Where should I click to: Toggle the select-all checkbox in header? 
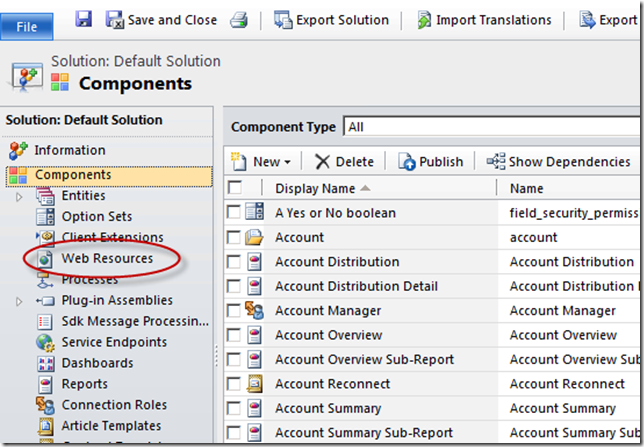pyautogui.click(x=235, y=188)
